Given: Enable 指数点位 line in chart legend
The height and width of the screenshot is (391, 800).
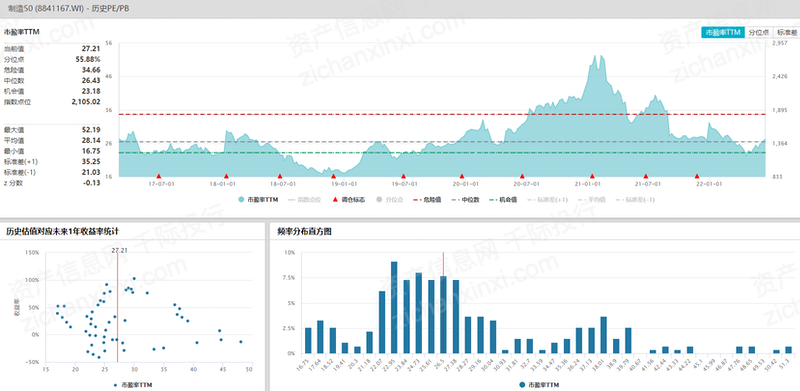Looking at the screenshot, I should click(x=304, y=200).
